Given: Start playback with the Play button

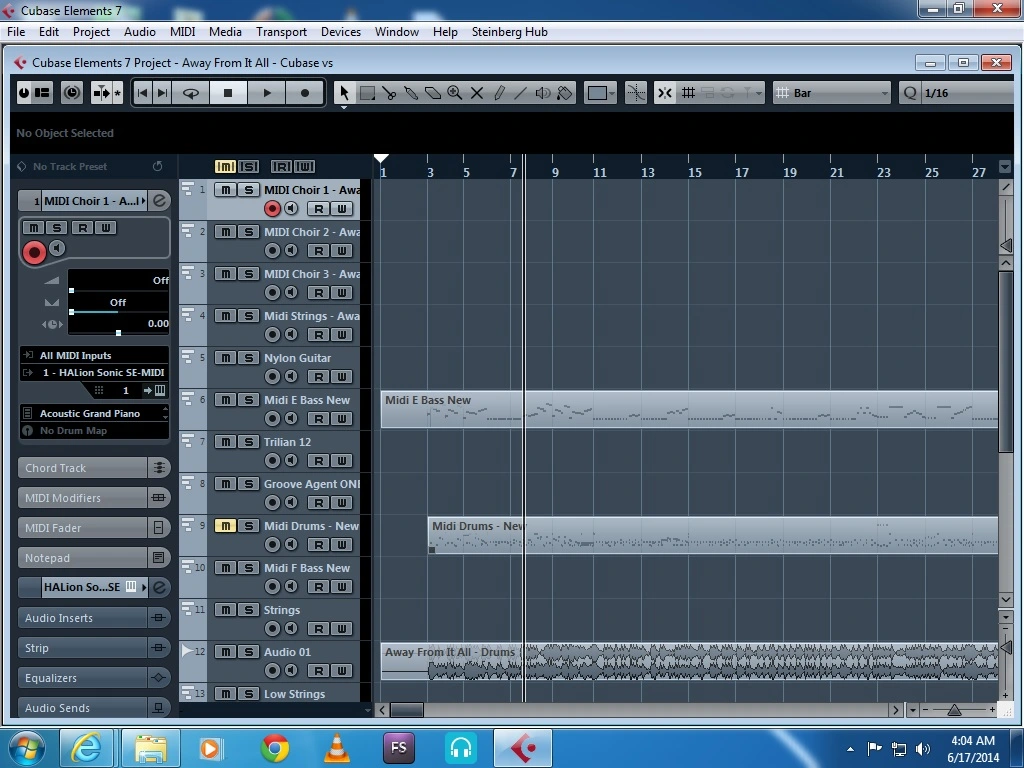Looking at the screenshot, I should click(266, 93).
